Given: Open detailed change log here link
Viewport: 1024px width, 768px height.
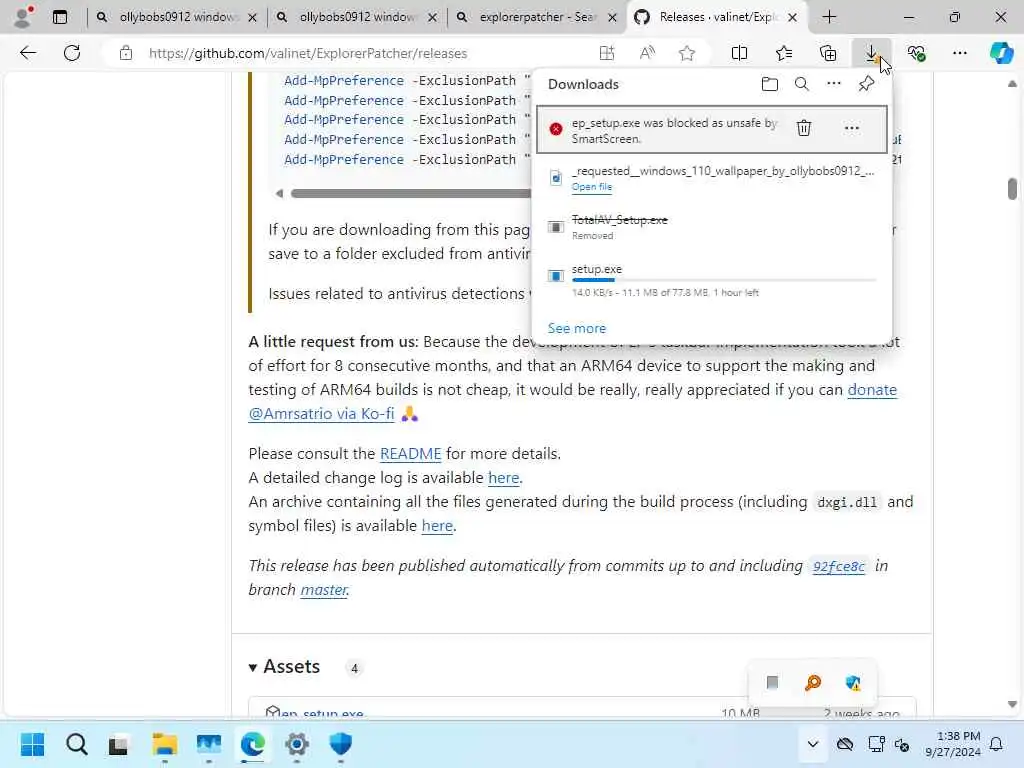Looking at the screenshot, I should [x=504, y=477].
